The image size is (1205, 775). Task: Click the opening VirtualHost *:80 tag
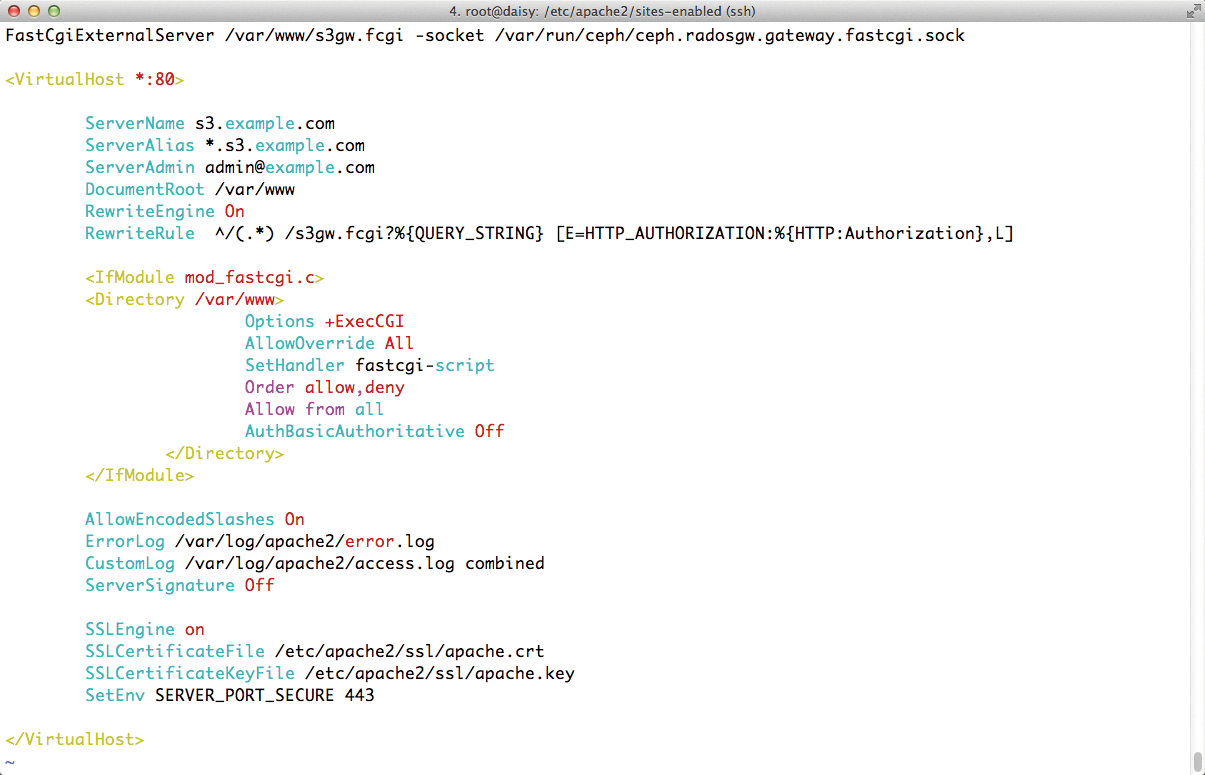point(95,79)
